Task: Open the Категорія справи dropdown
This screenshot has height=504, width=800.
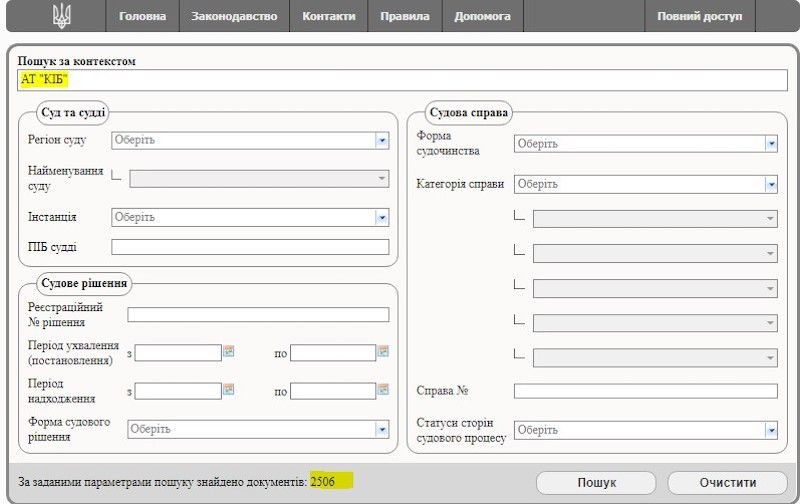Action: pos(770,184)
